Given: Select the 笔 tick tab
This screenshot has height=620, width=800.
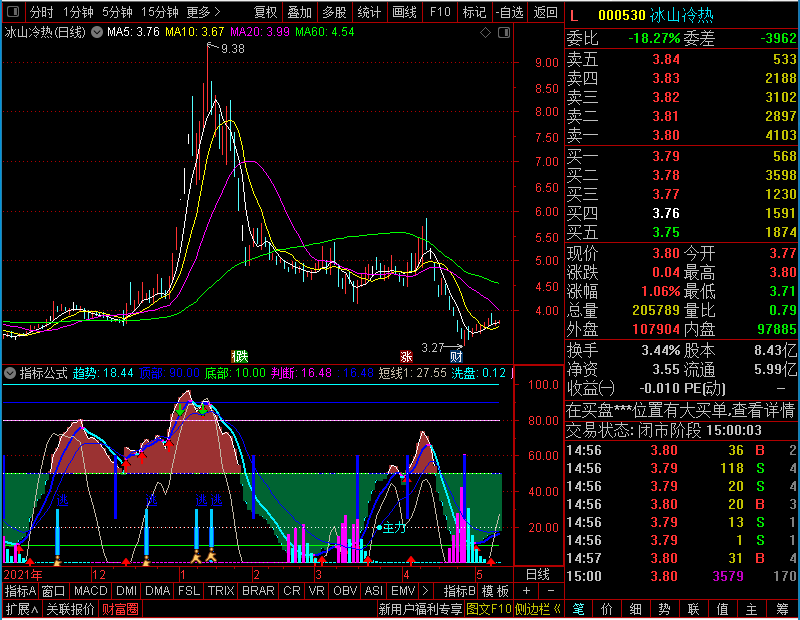Looking at the screenshot, I should coord(578,609).
